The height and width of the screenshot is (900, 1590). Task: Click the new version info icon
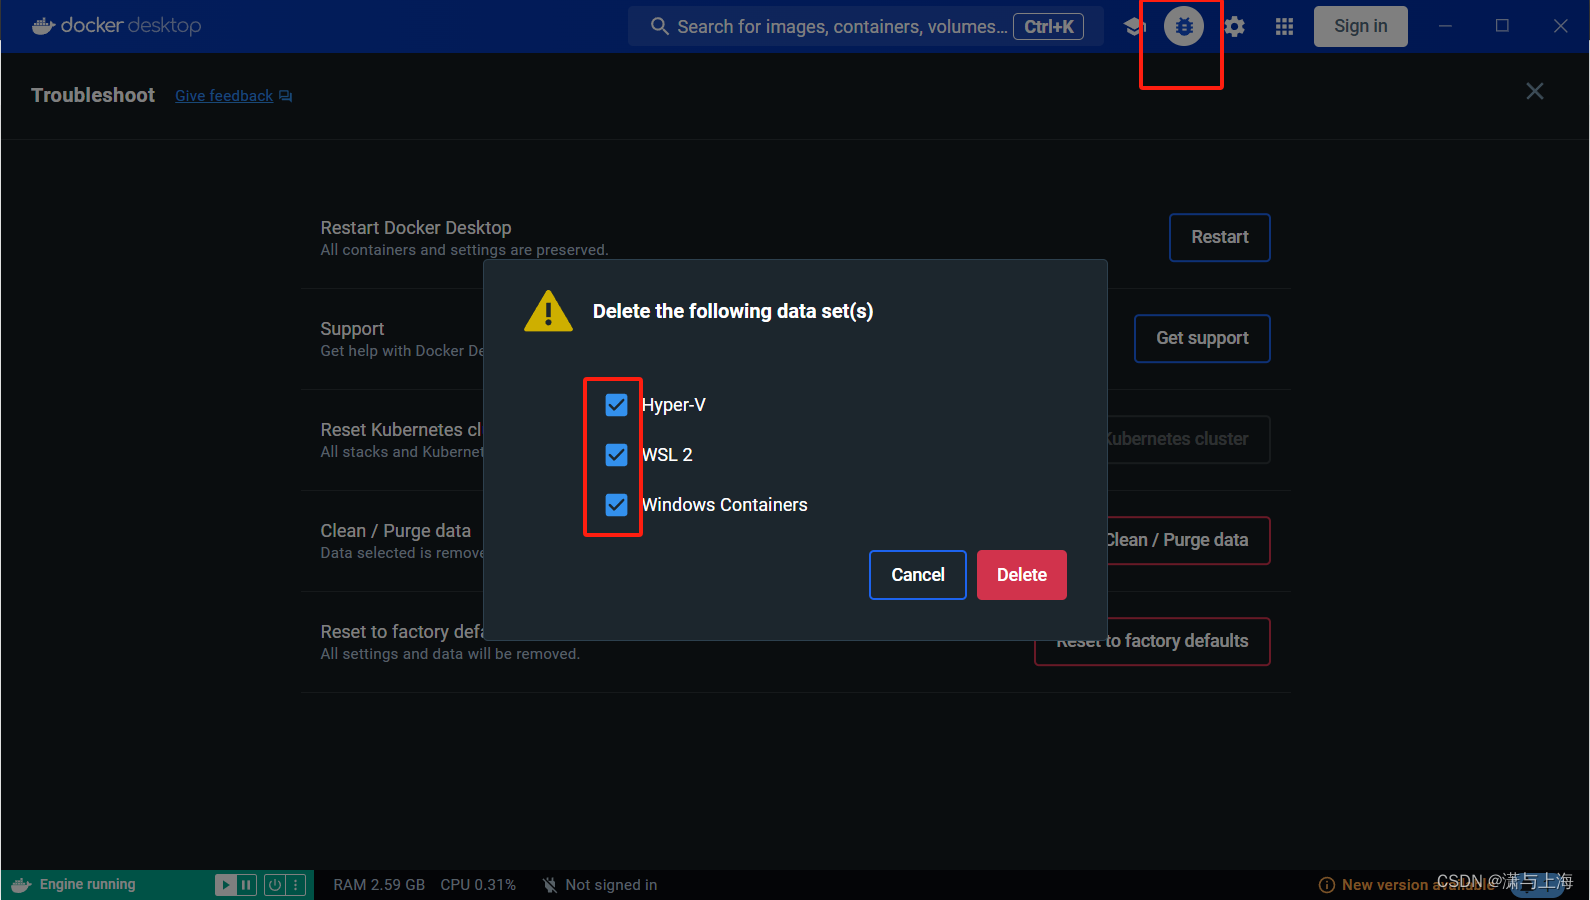coord(1327,885)
